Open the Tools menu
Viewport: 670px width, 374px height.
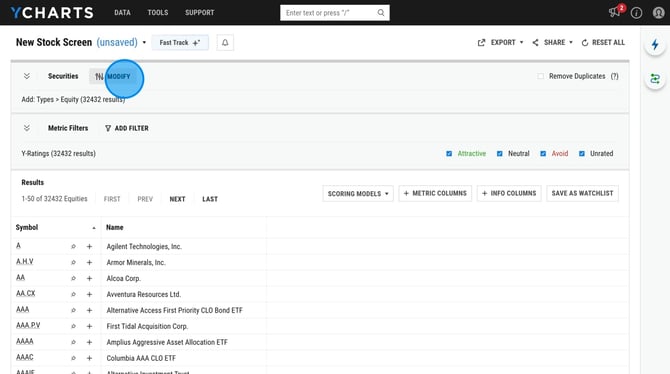158,13
